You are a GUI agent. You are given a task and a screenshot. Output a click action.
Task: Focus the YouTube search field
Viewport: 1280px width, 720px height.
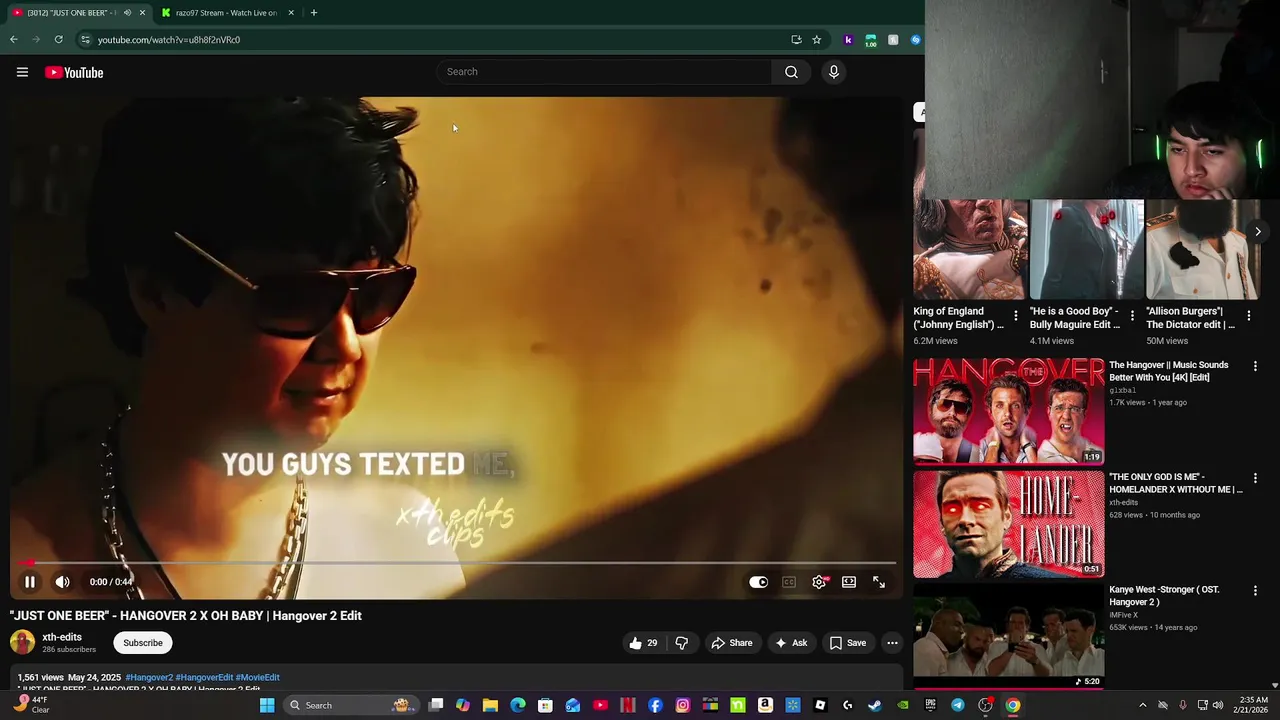click(x=604, y=72)
